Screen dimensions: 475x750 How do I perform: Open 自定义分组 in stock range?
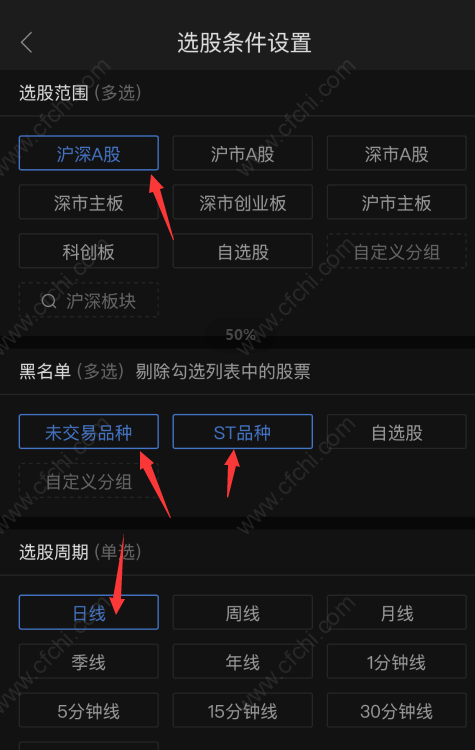397,251
